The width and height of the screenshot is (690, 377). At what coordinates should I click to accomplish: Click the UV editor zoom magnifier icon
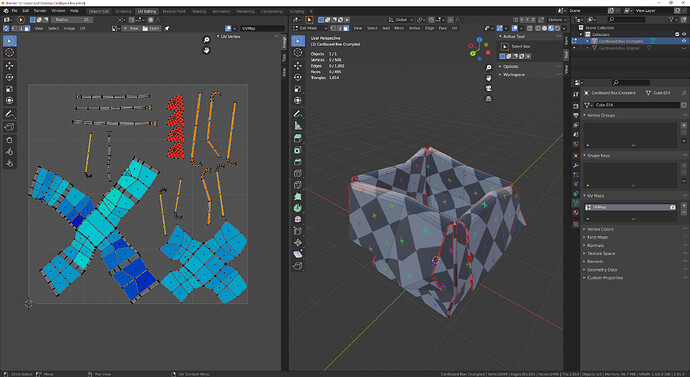point(206,40)
